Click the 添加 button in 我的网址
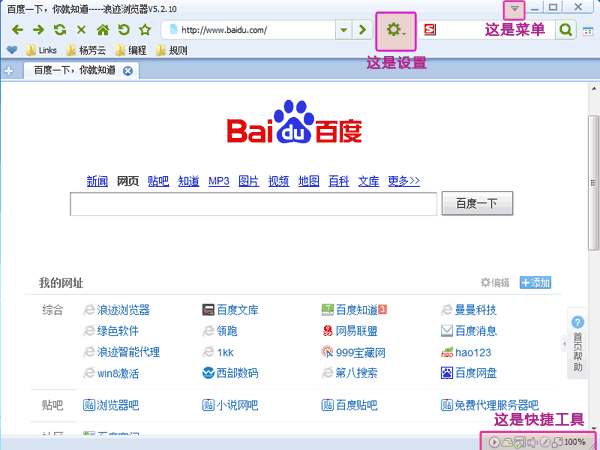This screenshot has width=600, height=450. pyautogui.click(x=535, y=283)
